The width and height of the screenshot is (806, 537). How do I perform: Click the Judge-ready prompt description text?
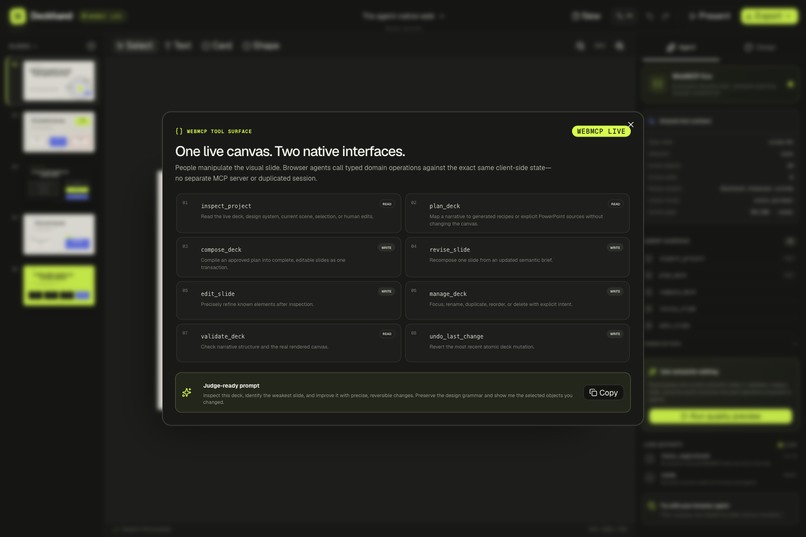[x=388, y=399]
